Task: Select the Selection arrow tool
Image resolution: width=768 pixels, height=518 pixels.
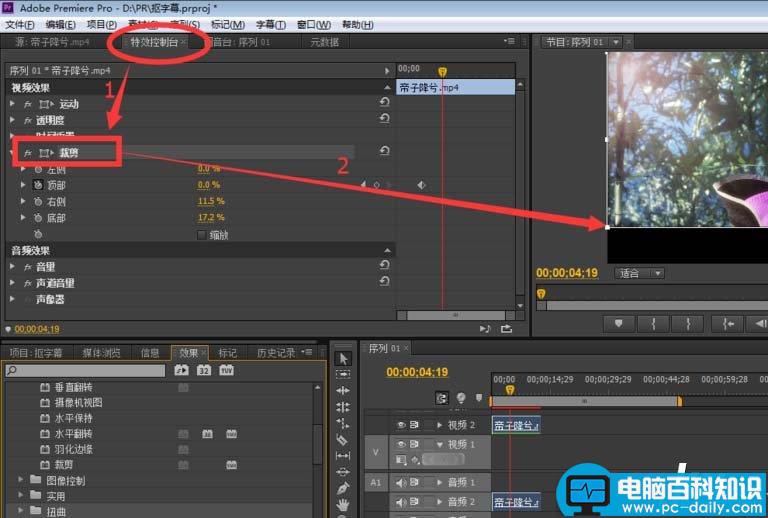Action: click(343, 359)
